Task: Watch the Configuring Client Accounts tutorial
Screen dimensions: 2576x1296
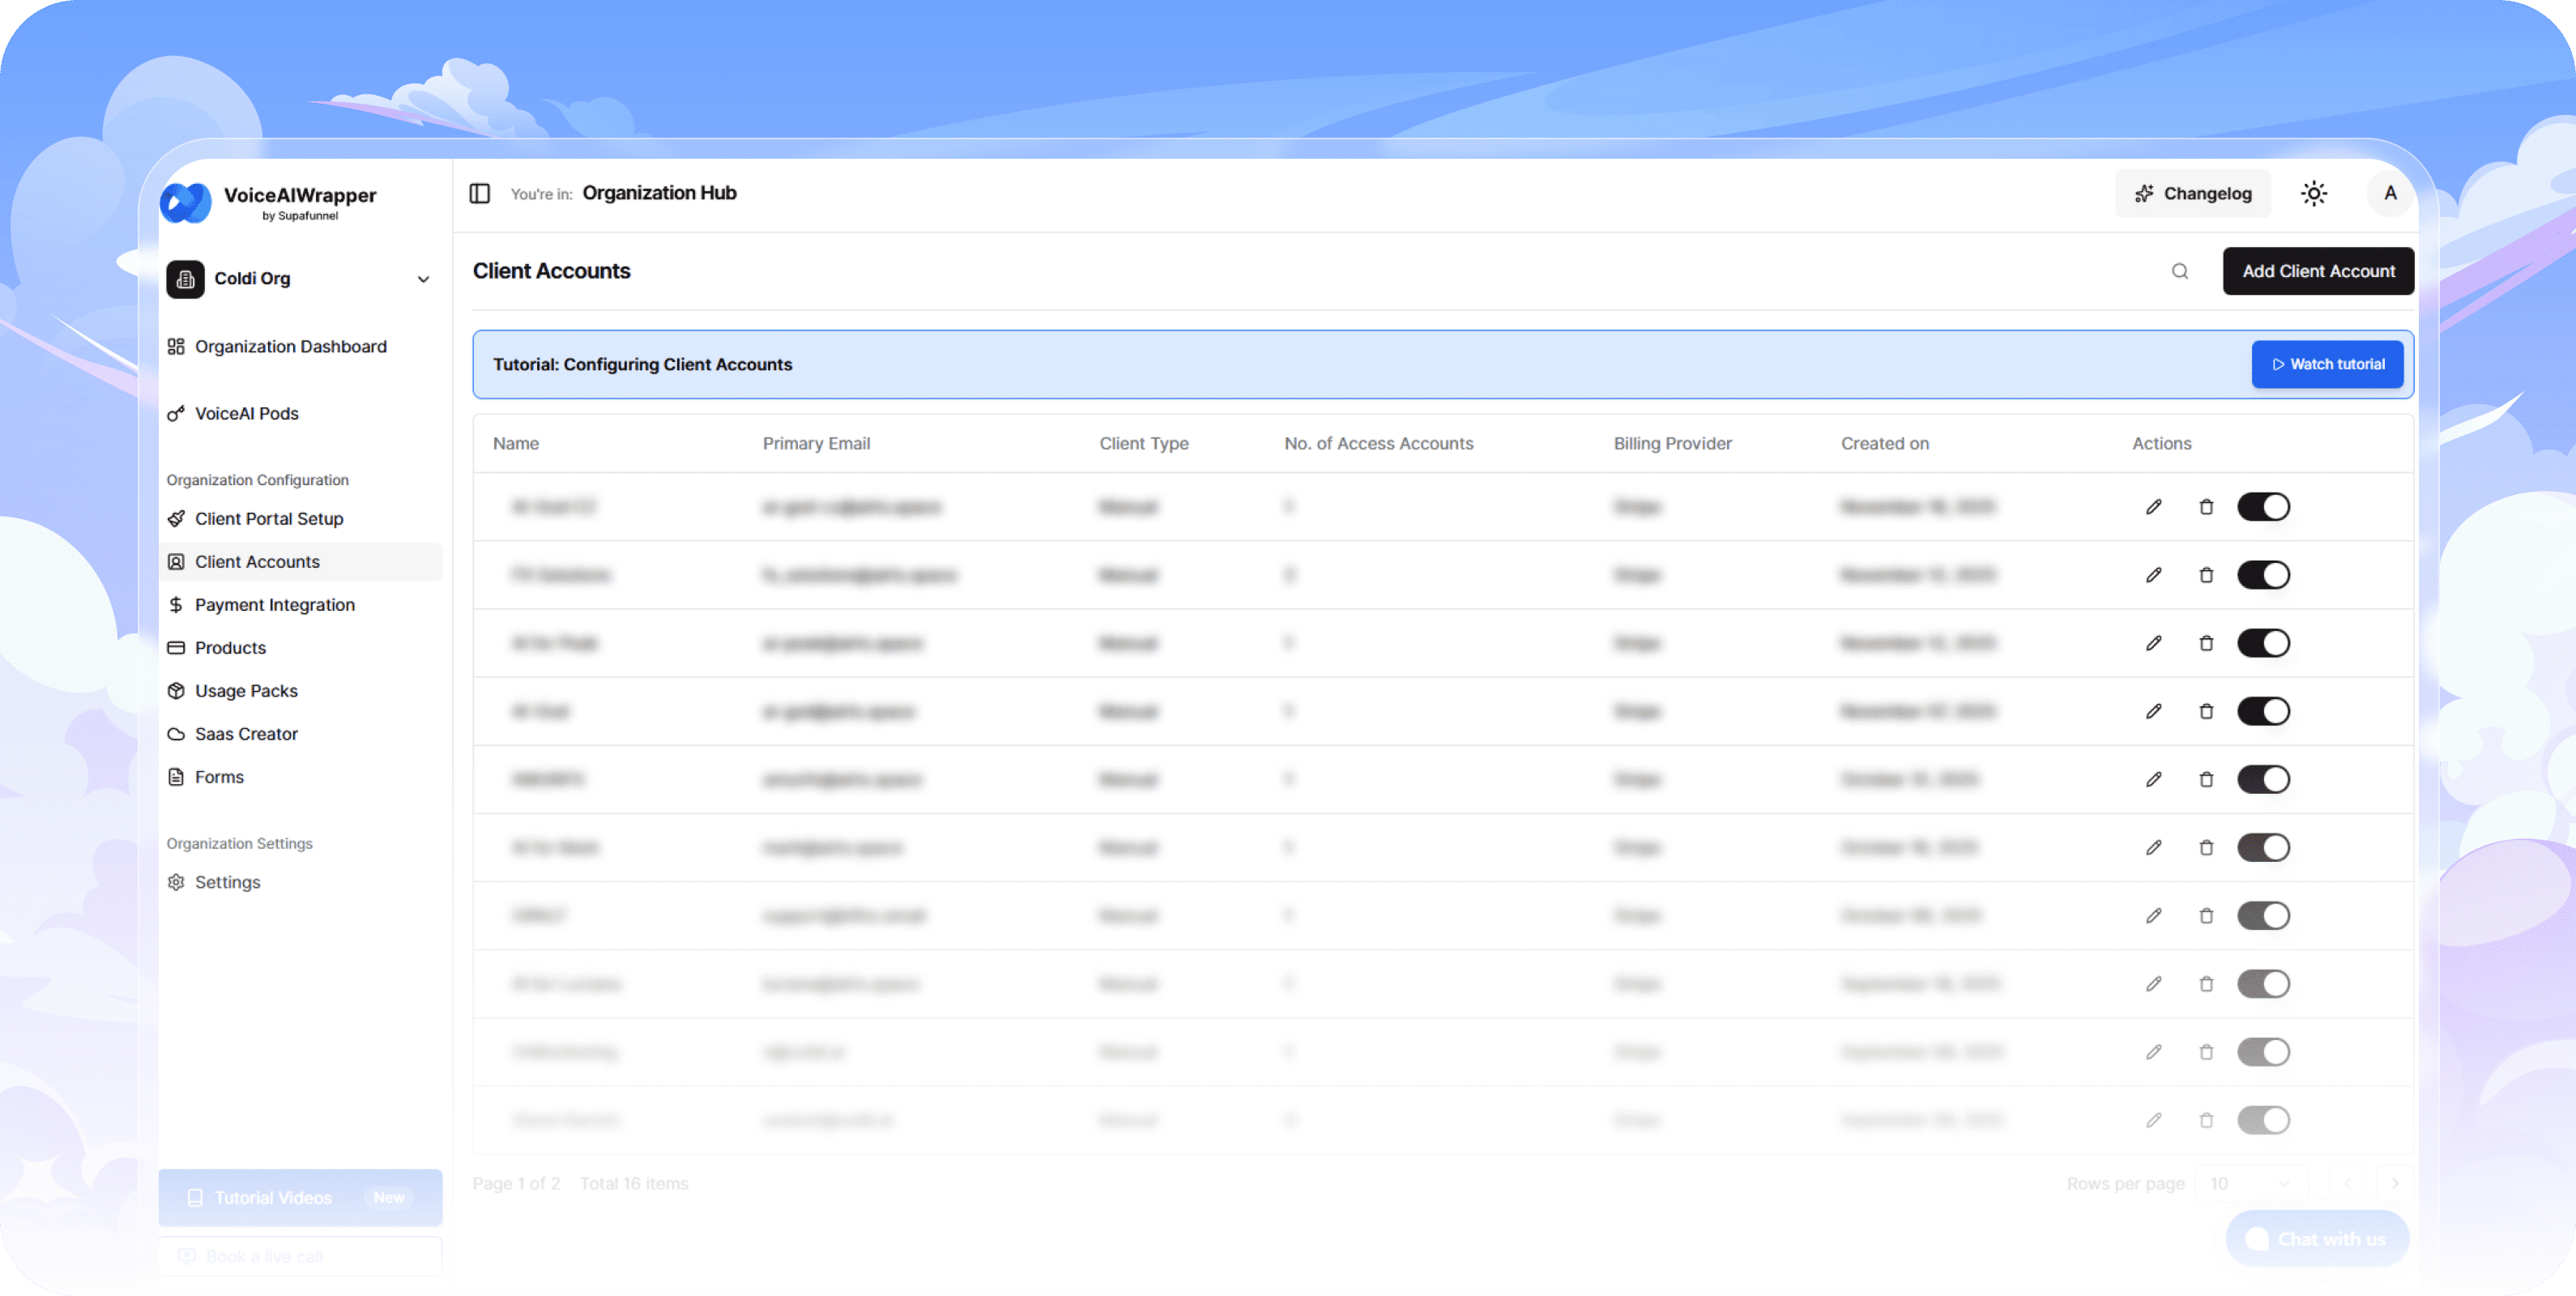Action: (2327, 364)
